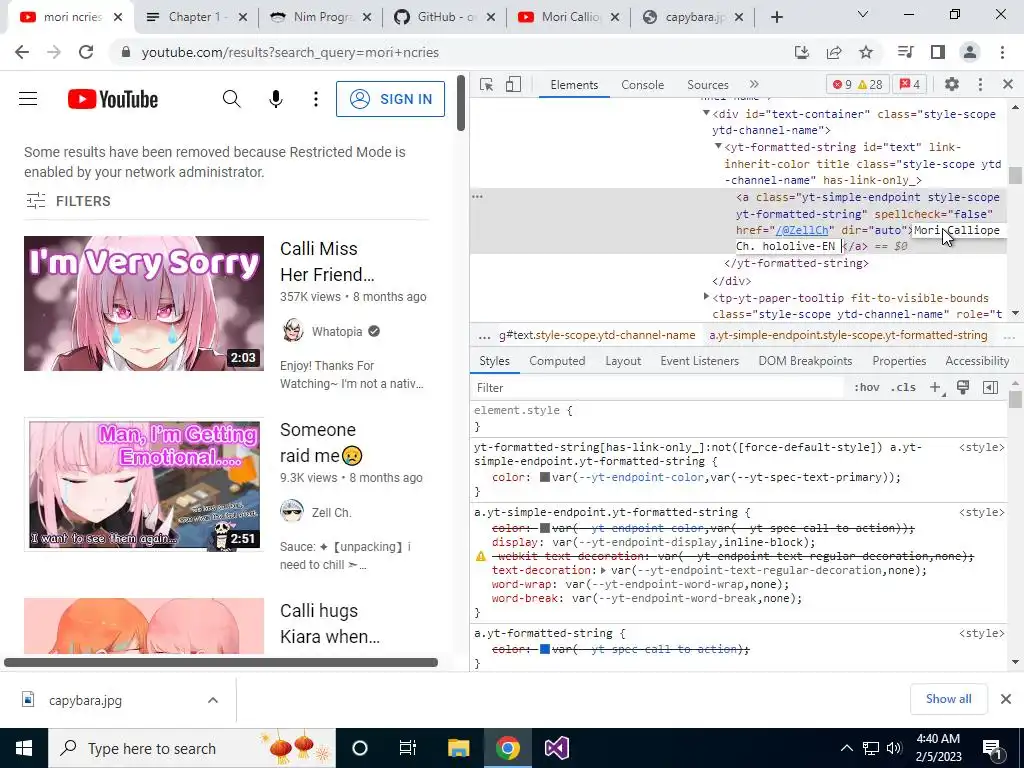Screen dimensions: 1024x768
Task: Open struck-through gray color swatch
Action: [545, 528]
